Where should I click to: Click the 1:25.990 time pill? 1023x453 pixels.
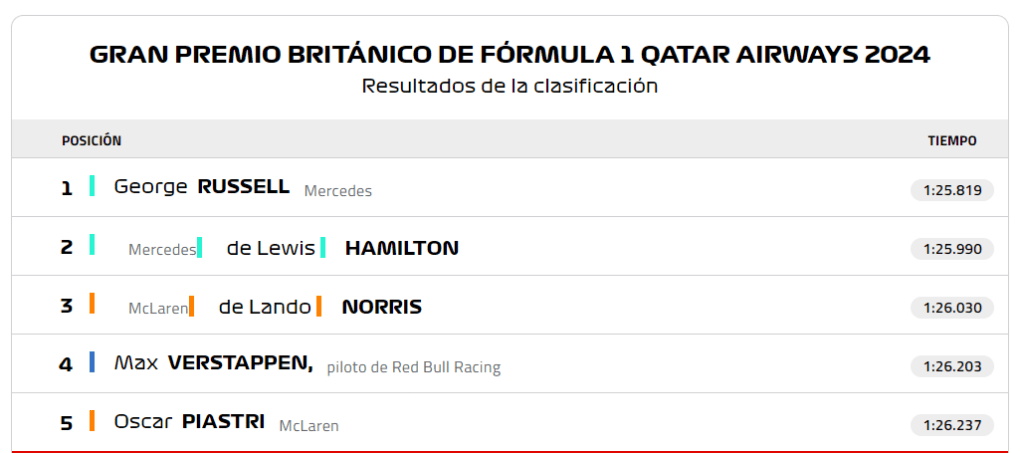(951, 249)
